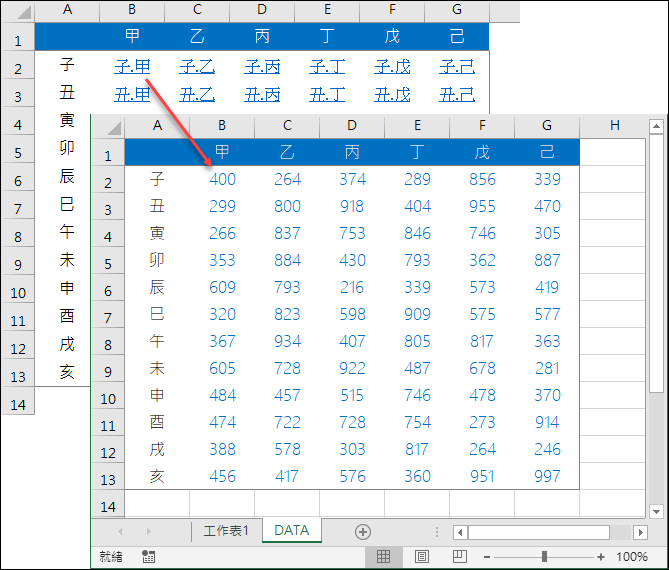Click the 就緒 status text
669x570 pixels.
coord(111,556)
